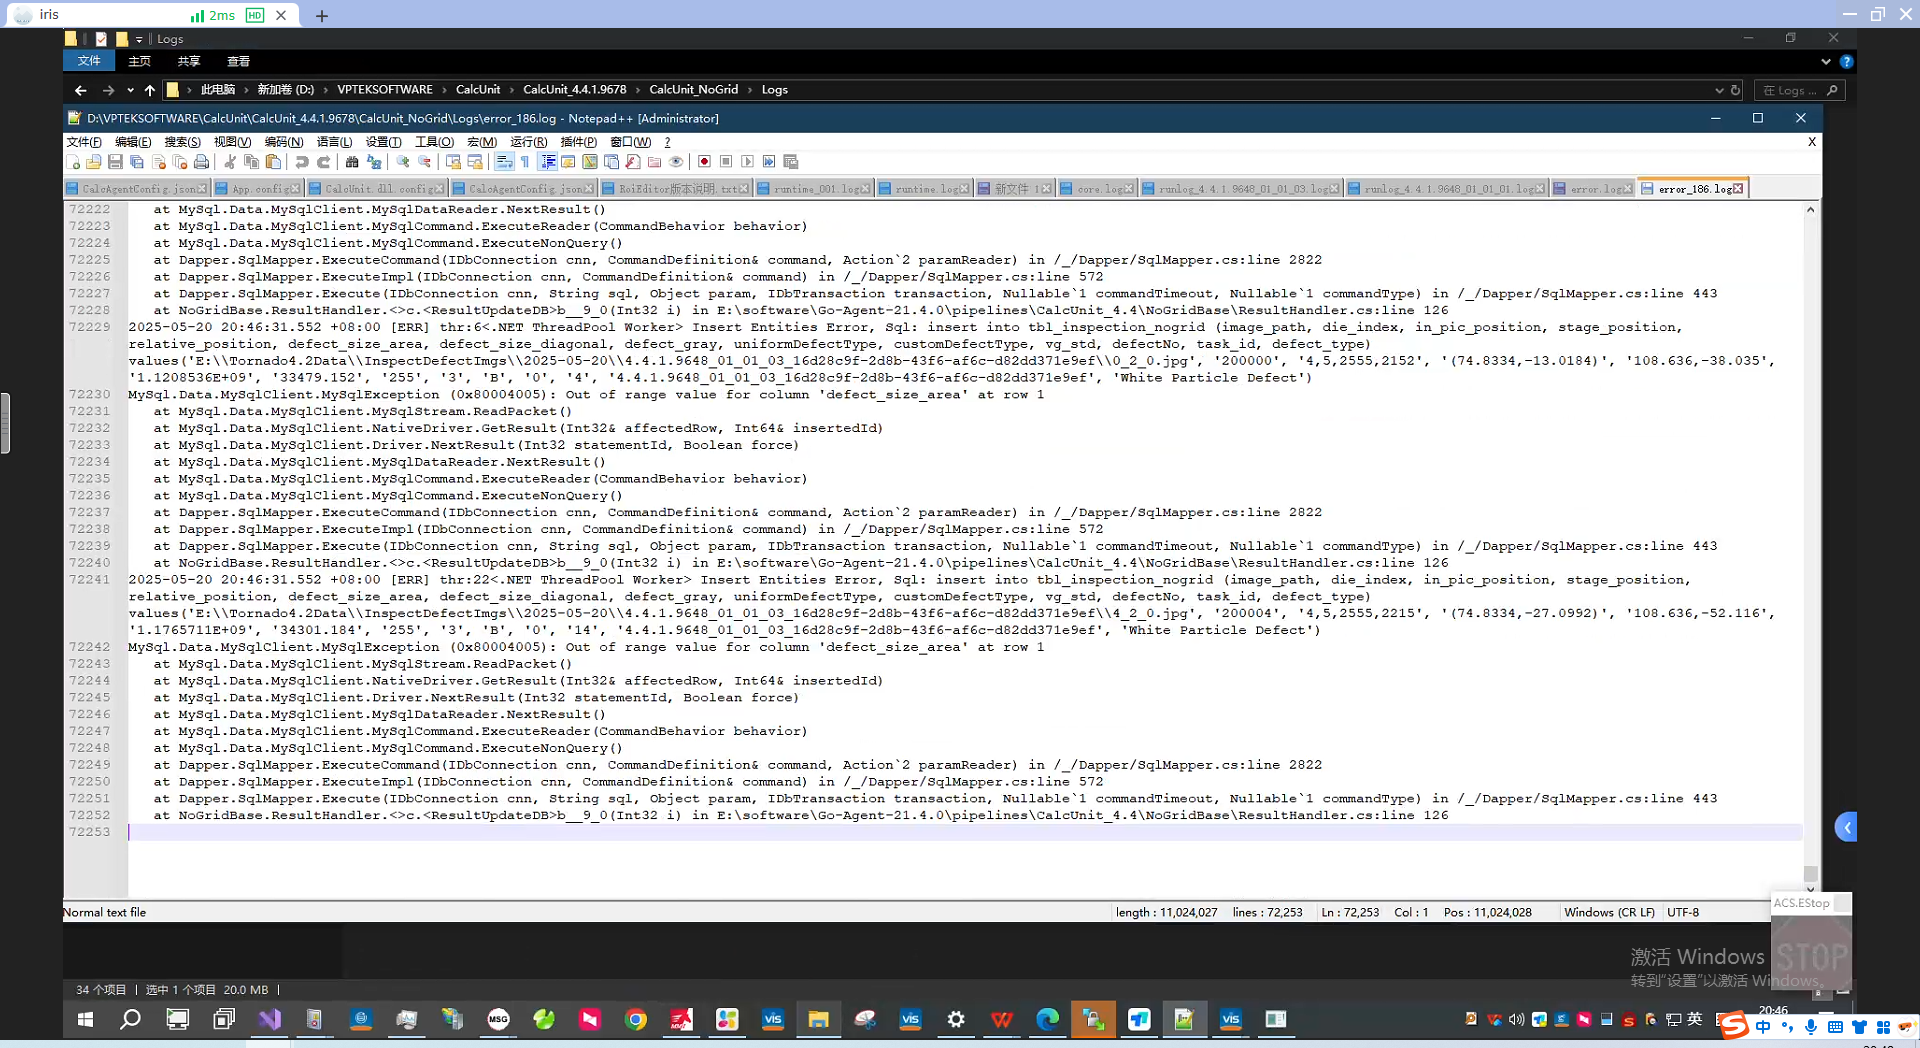This screenshot has width=1920, height=1048.
Task: Click the Open file toolbar icon
Action: 94,162
